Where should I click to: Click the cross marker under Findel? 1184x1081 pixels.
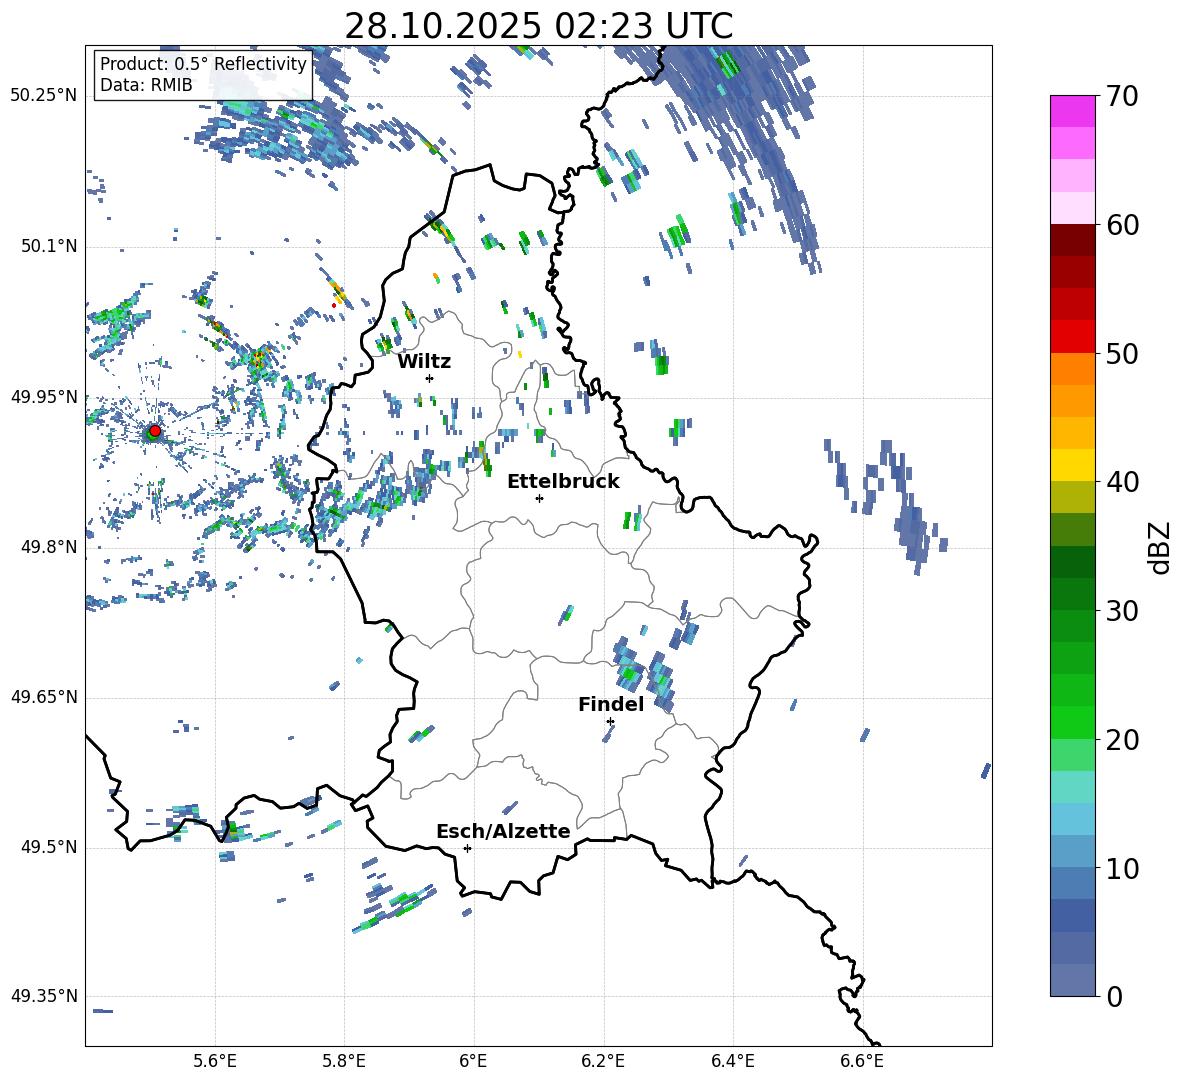click(x=610, y=722)
